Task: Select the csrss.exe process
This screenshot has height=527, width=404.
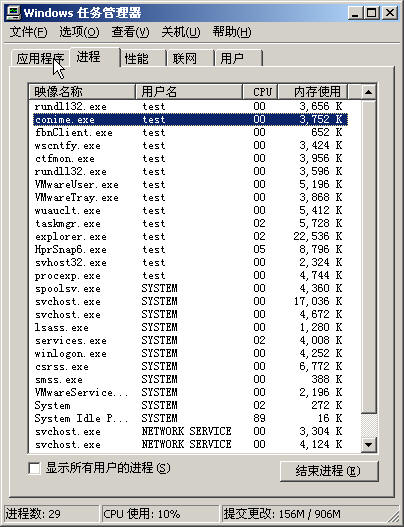Action: [x=62, y=367]
